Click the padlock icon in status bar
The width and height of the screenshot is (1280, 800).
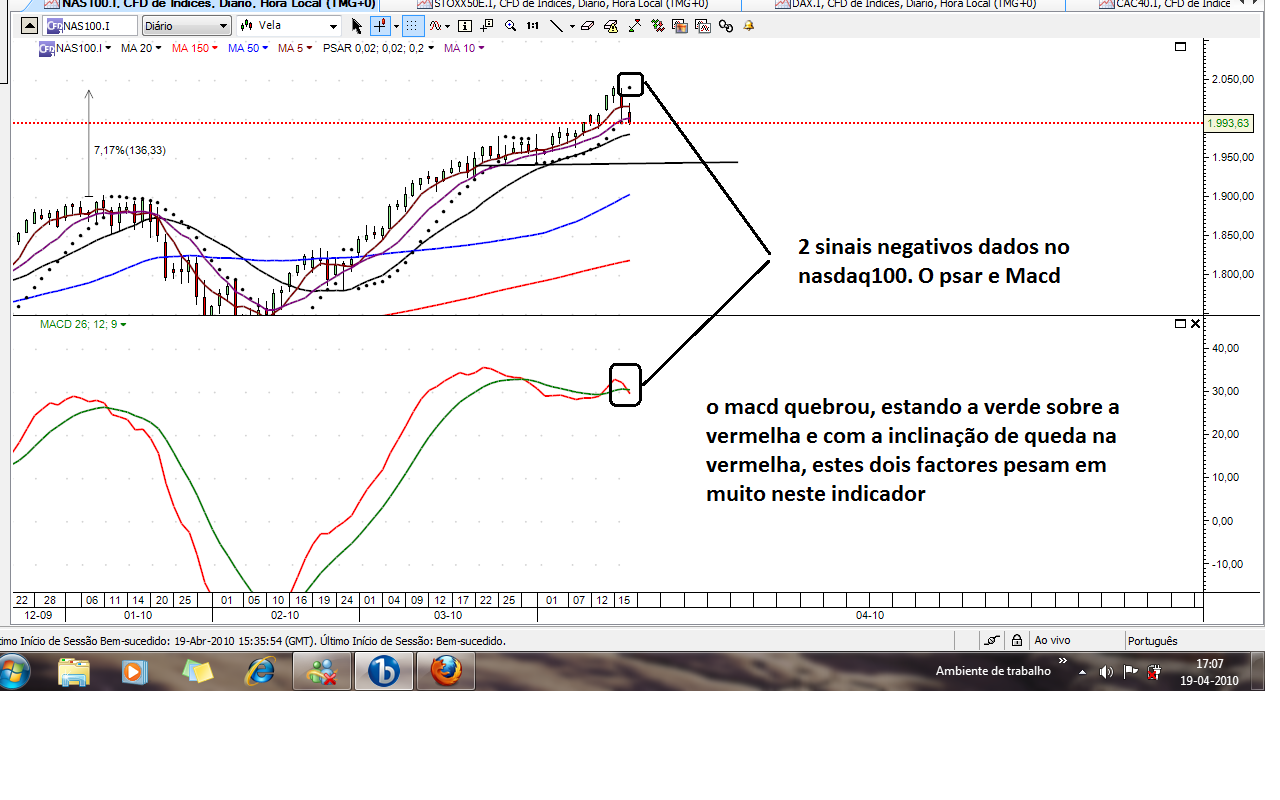click(x=1016, y=640)
